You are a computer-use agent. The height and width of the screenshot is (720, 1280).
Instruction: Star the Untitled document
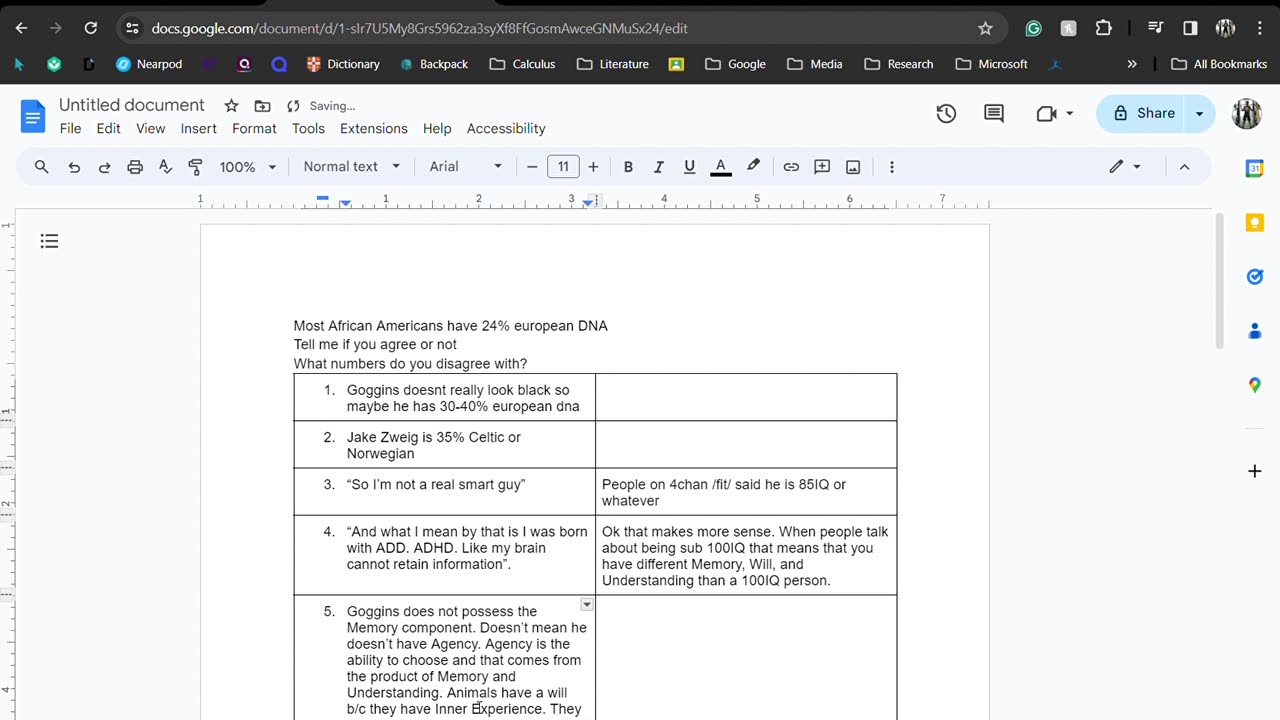[x=231, y=106]
